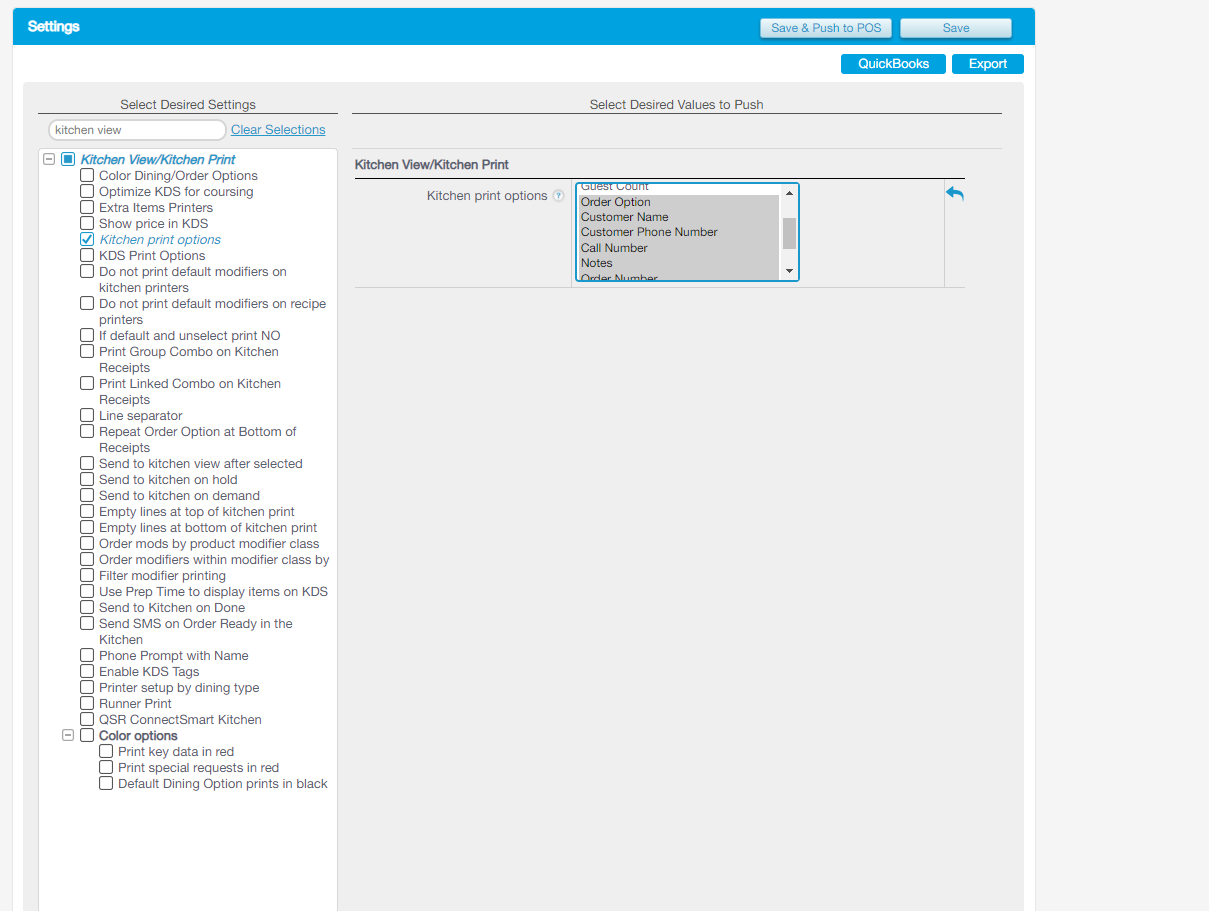Image resolution: width=1209 pixels, height=911 pixels.
Task: Enable the Enable KDS Tags checkbox
Action: coord(87,671)
